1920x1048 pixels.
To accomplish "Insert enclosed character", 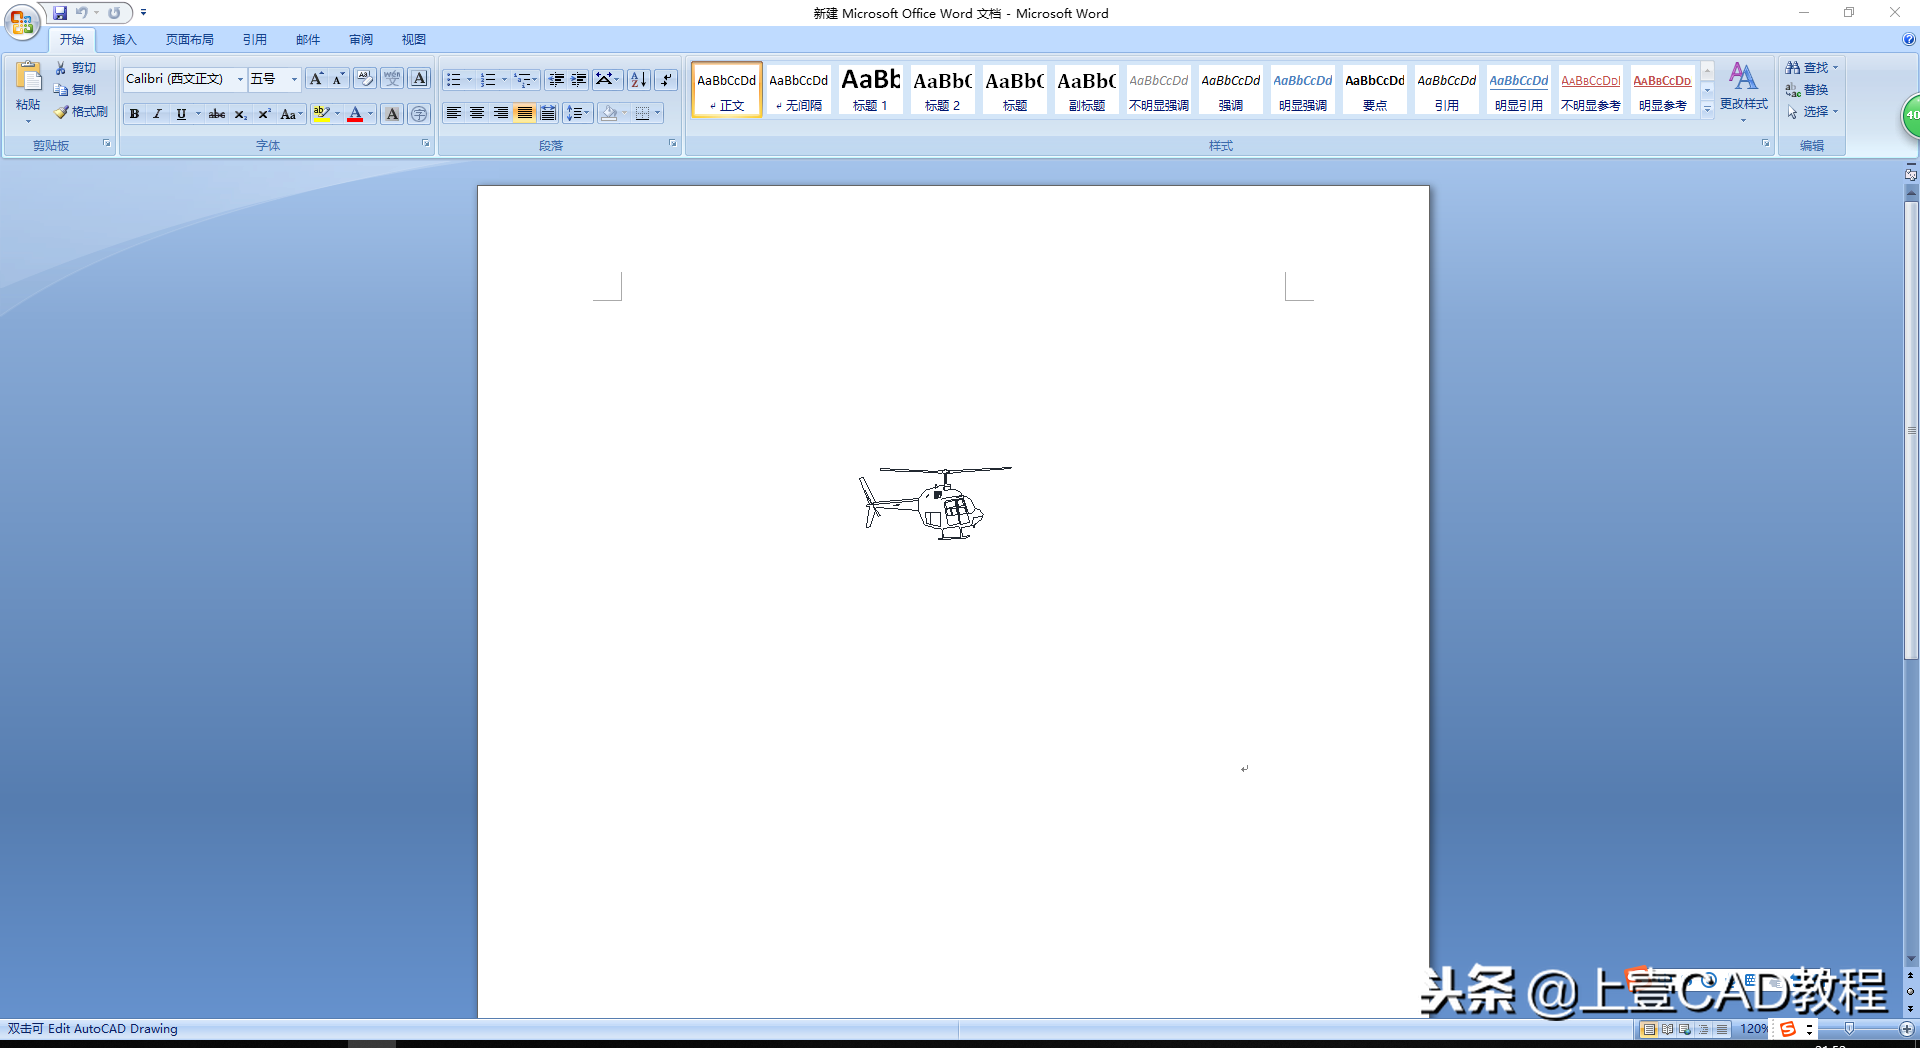I will click(419, 114).
